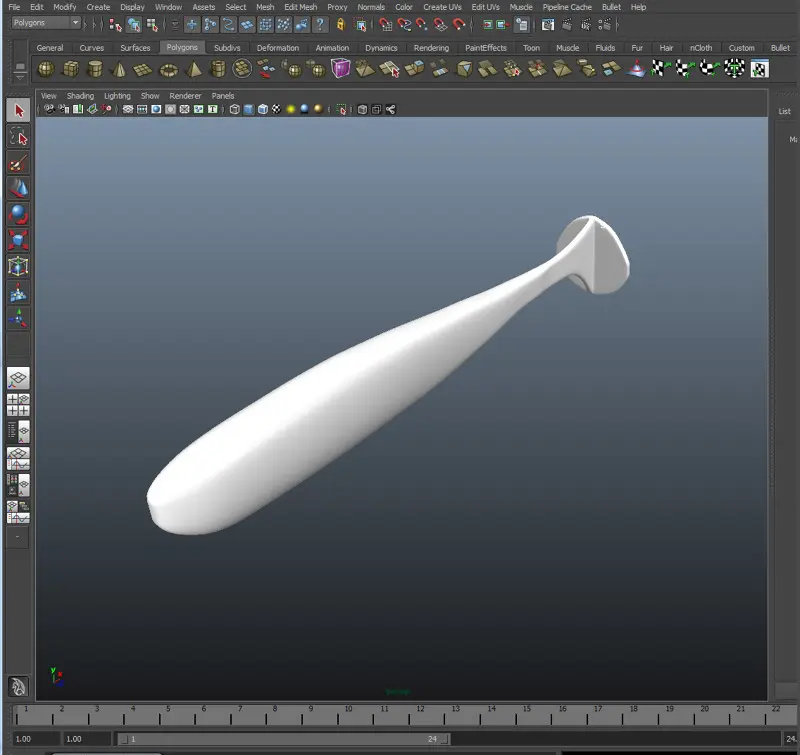Screen dimensions: 800x755
Task: Open the viewport Lighting menu
Action: [x=117, y=96]
